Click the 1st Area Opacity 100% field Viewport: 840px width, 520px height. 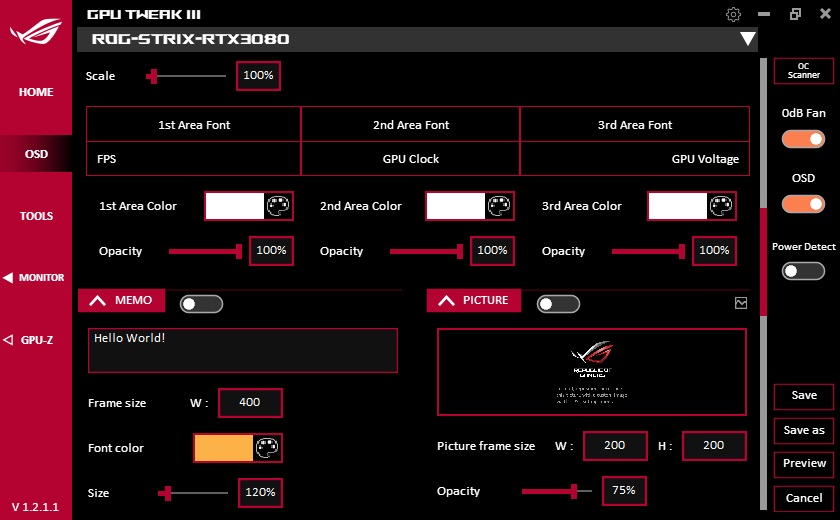pyautogui.click(x=271, y=251)
